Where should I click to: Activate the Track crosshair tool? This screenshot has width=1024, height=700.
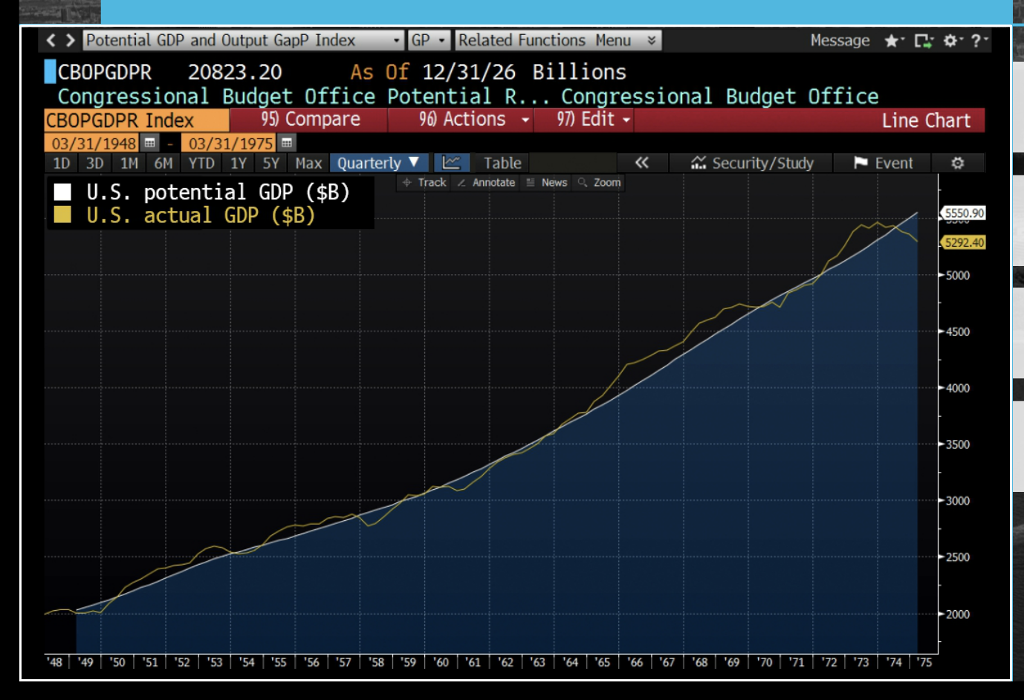coord(424,182)
